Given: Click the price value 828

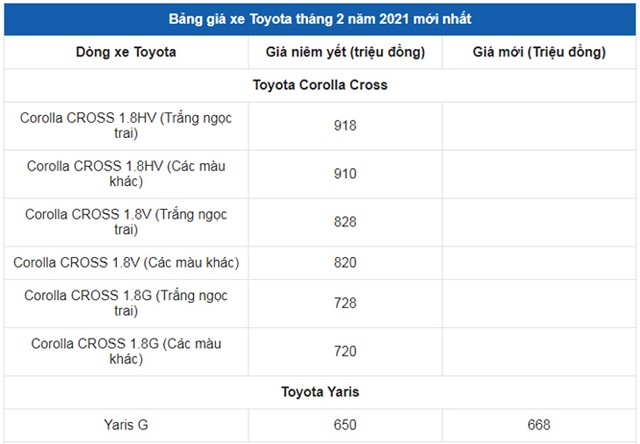Looking at the screenshot, I should tap(345, 222).
